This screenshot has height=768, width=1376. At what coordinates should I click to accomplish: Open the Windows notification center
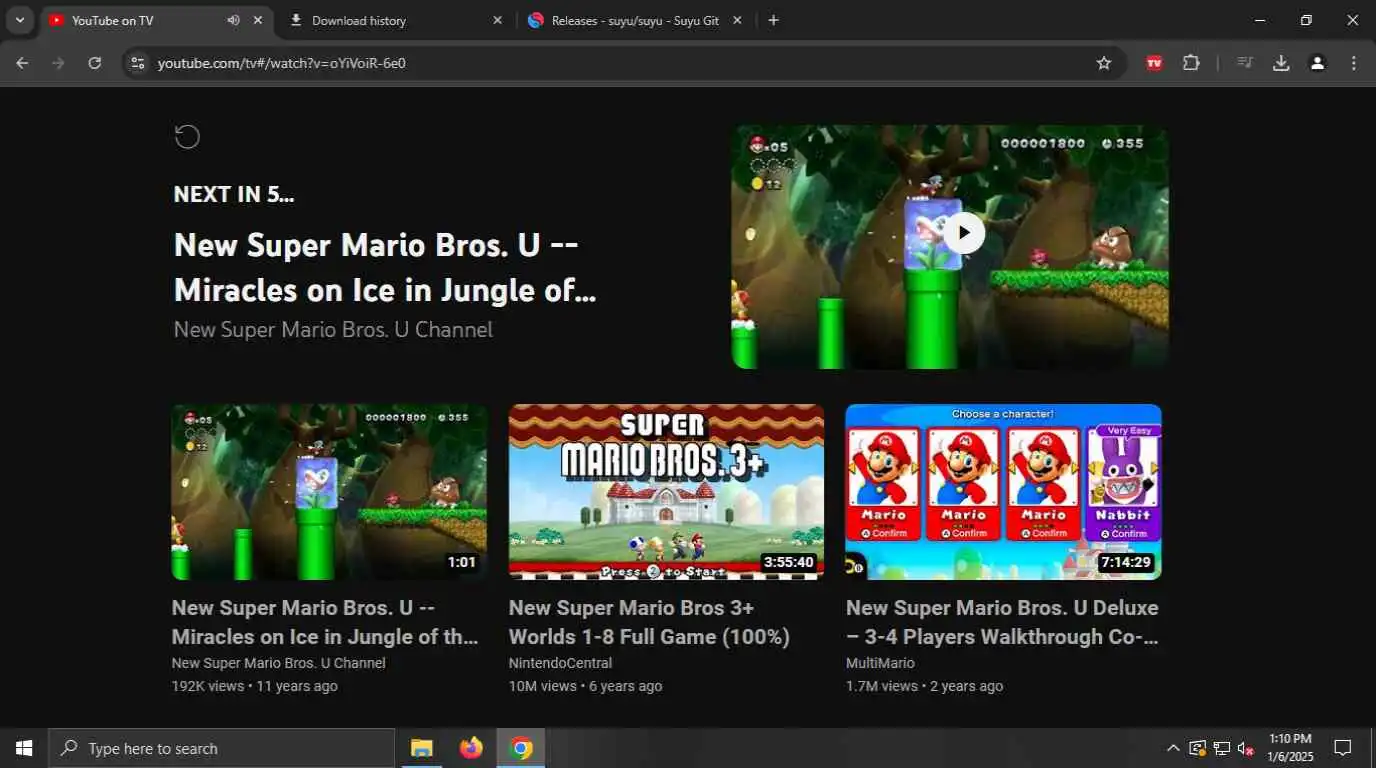(1343, 748)
